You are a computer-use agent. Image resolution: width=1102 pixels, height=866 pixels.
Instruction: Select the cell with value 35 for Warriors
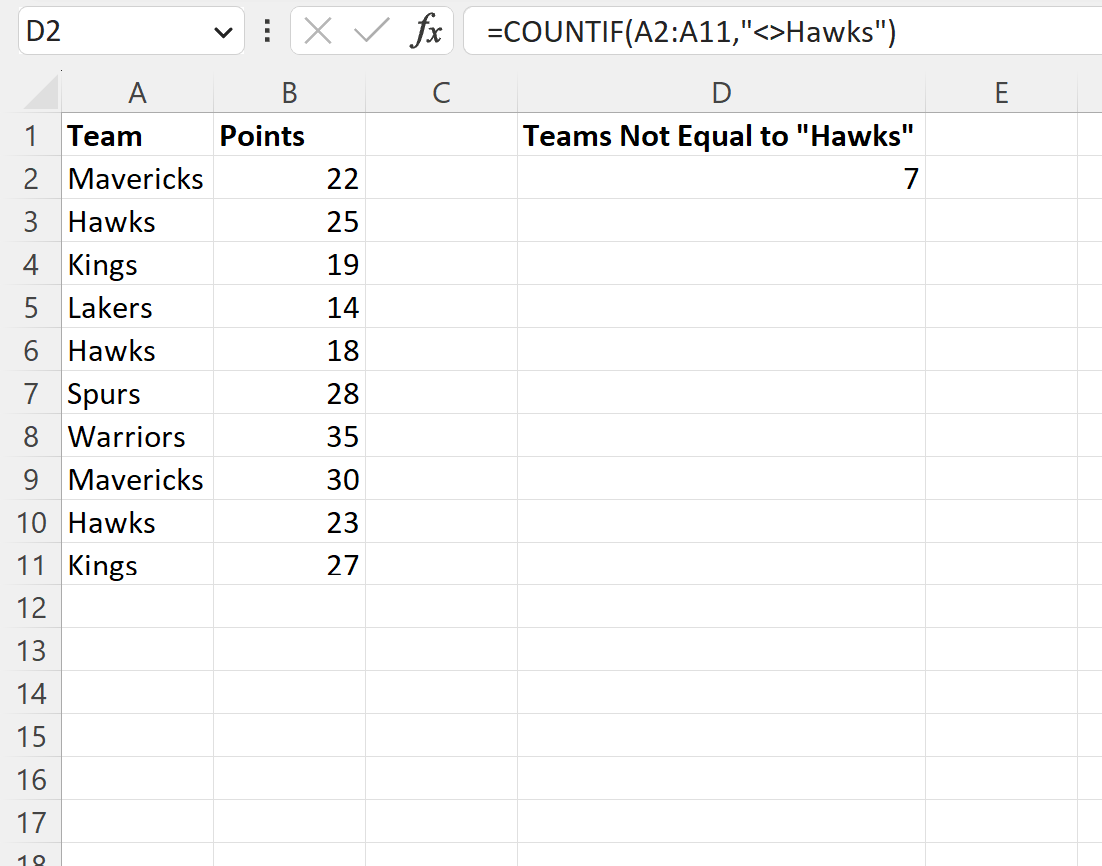[x=289, y=436]
